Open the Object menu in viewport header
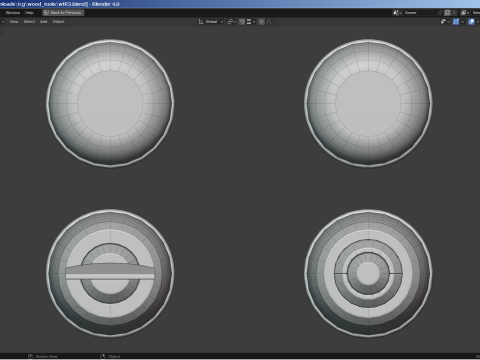The width and height of the screenshot is (480, 360). pos(59,22)
